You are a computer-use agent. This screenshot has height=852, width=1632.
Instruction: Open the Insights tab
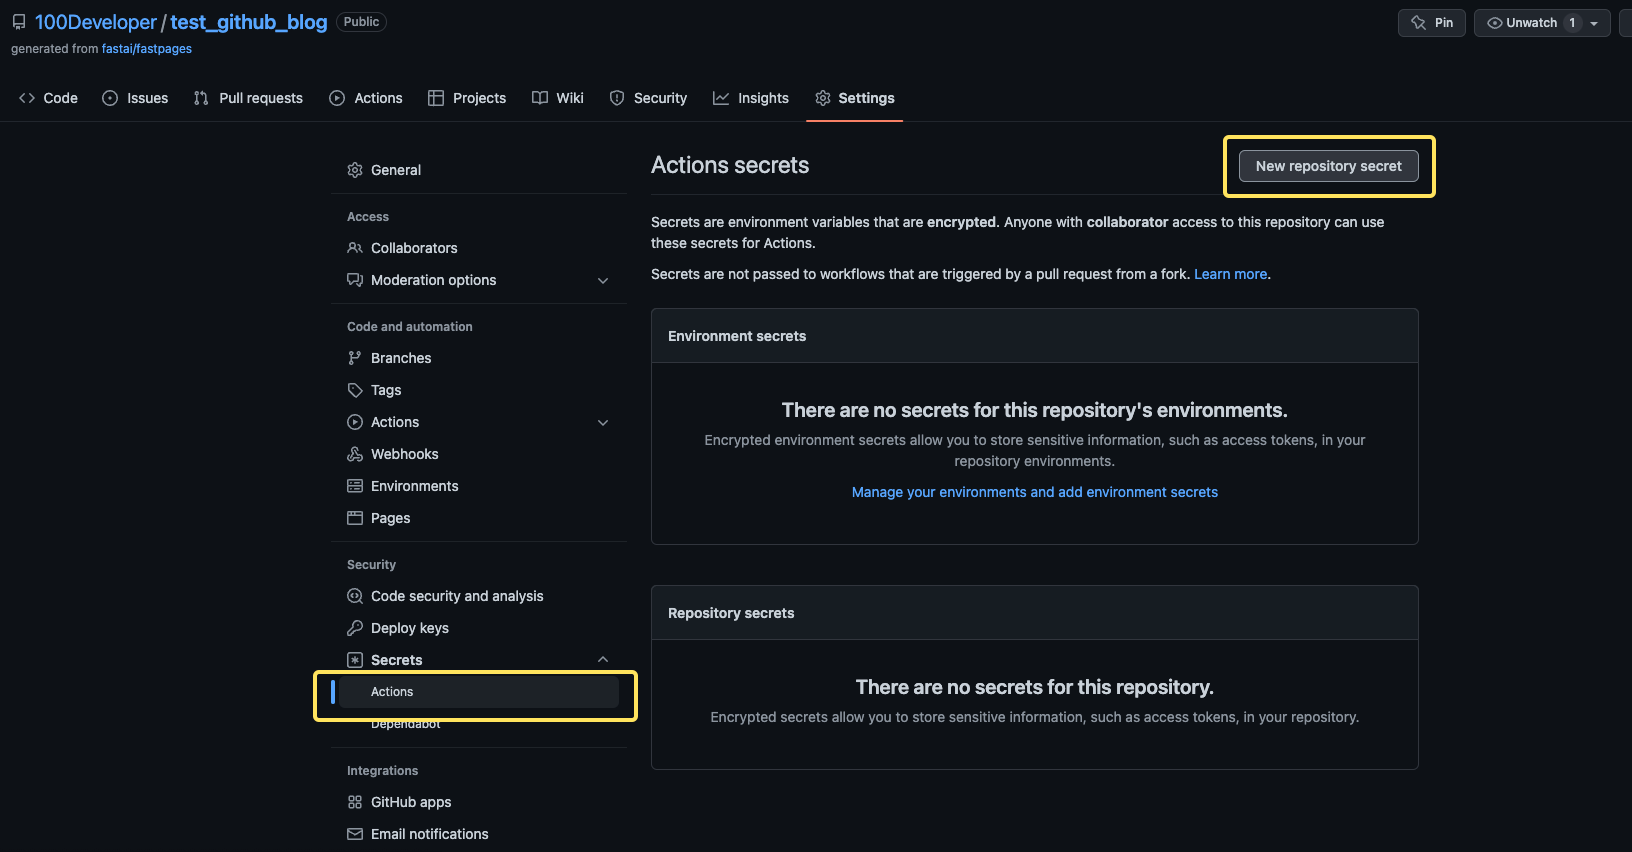coord(751,98)
